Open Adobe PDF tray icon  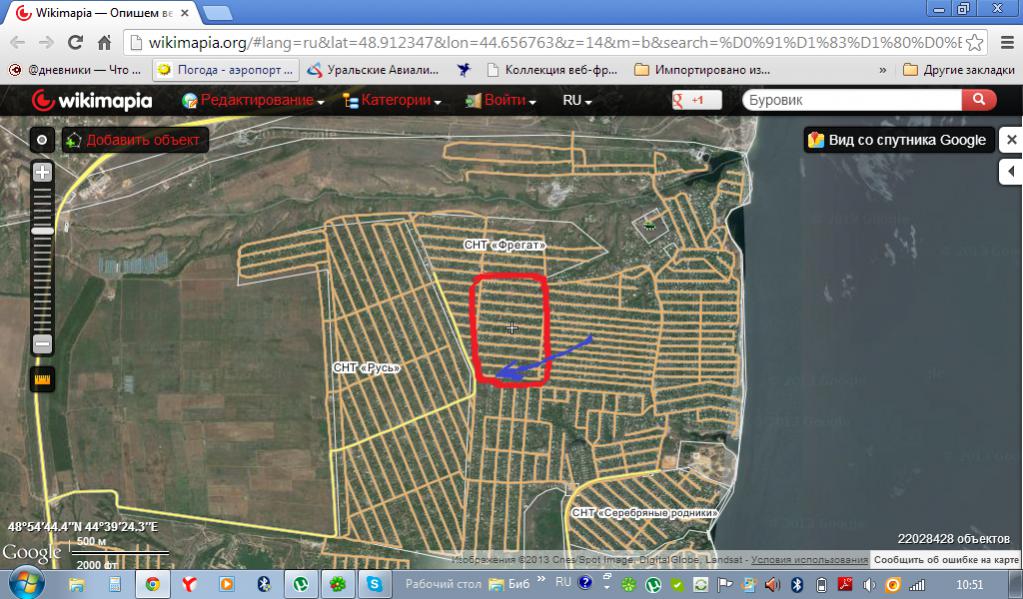[x=846, y=584]
